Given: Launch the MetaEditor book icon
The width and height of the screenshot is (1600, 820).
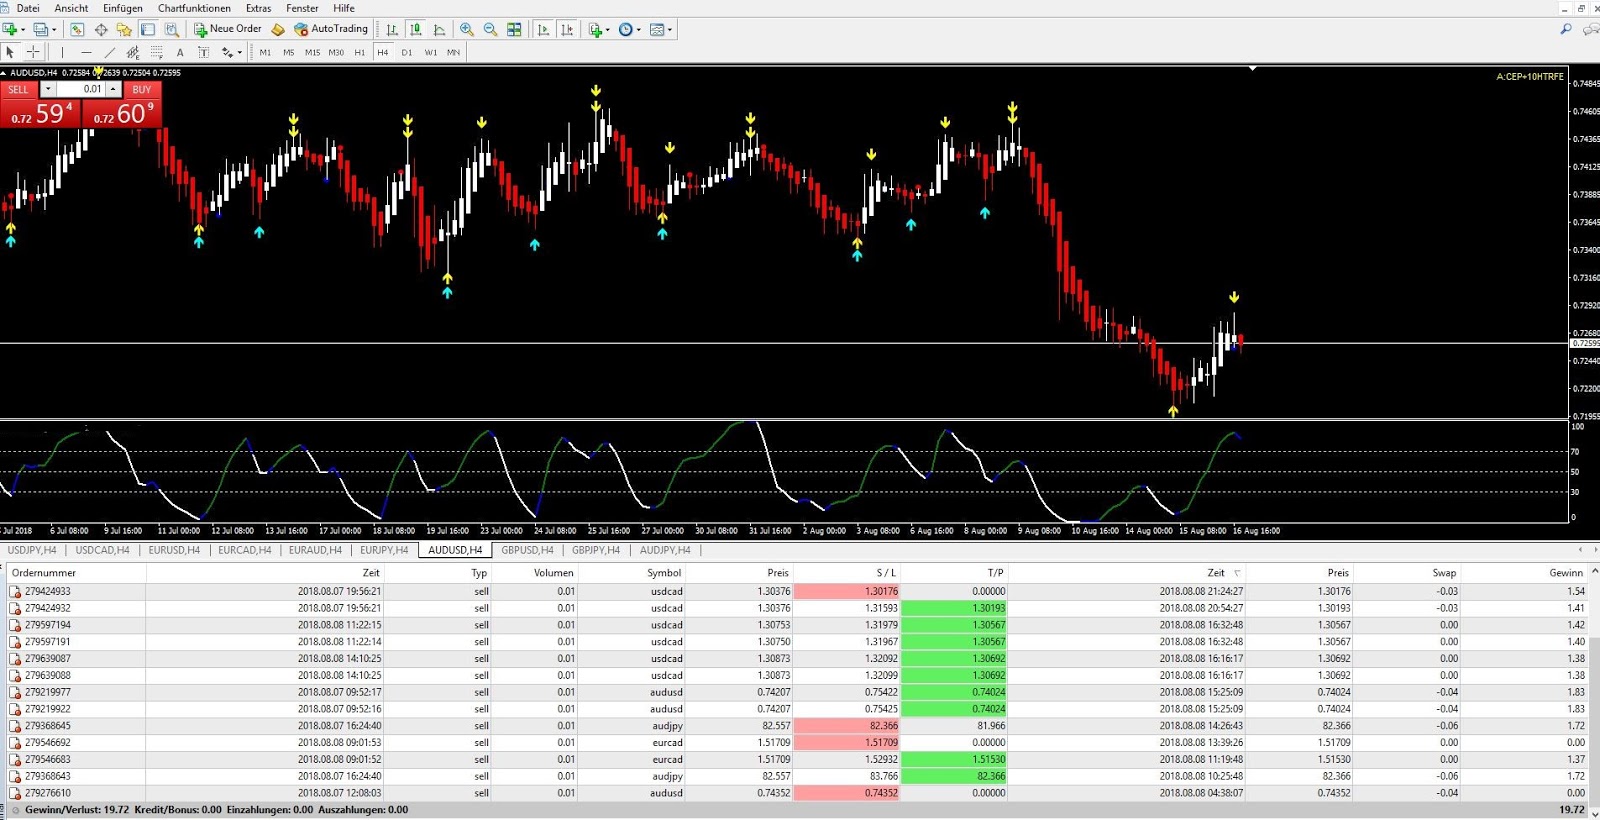Looking at the screenshot, I should (278, 30).
